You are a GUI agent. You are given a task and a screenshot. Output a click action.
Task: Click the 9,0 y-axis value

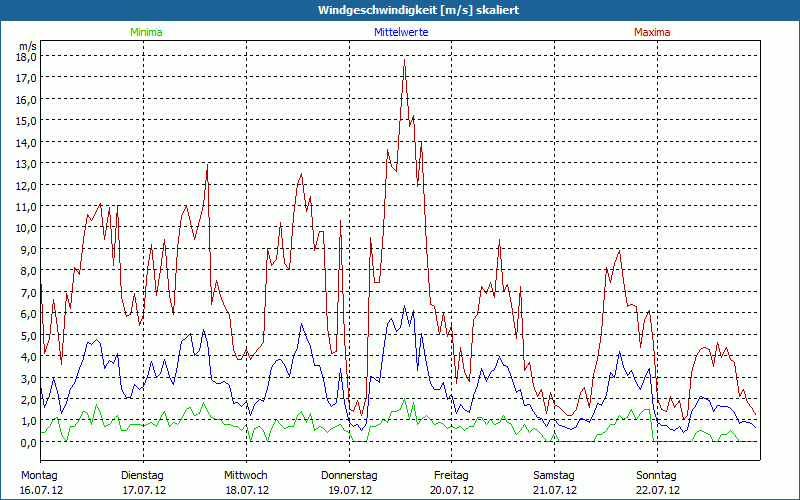tap(30, 249)
